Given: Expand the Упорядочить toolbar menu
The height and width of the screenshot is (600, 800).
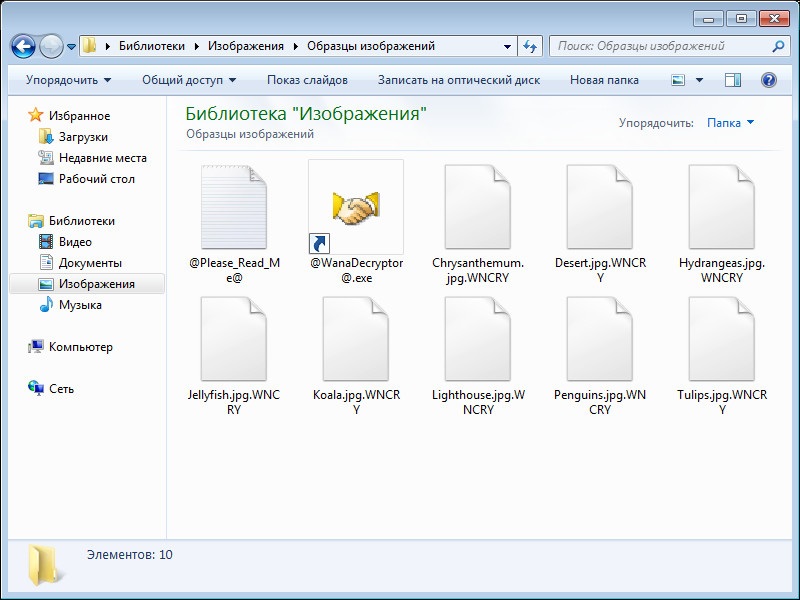Looking at the screenshot, I should coord(68,80).
